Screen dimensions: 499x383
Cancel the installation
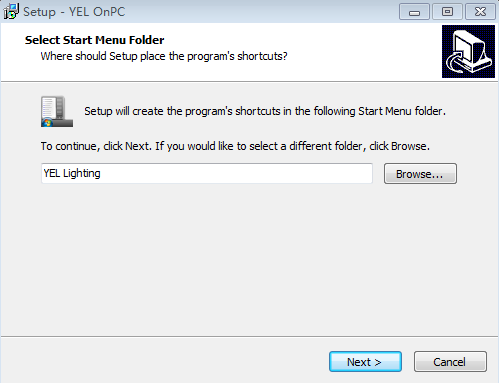[x=450, y=362]
